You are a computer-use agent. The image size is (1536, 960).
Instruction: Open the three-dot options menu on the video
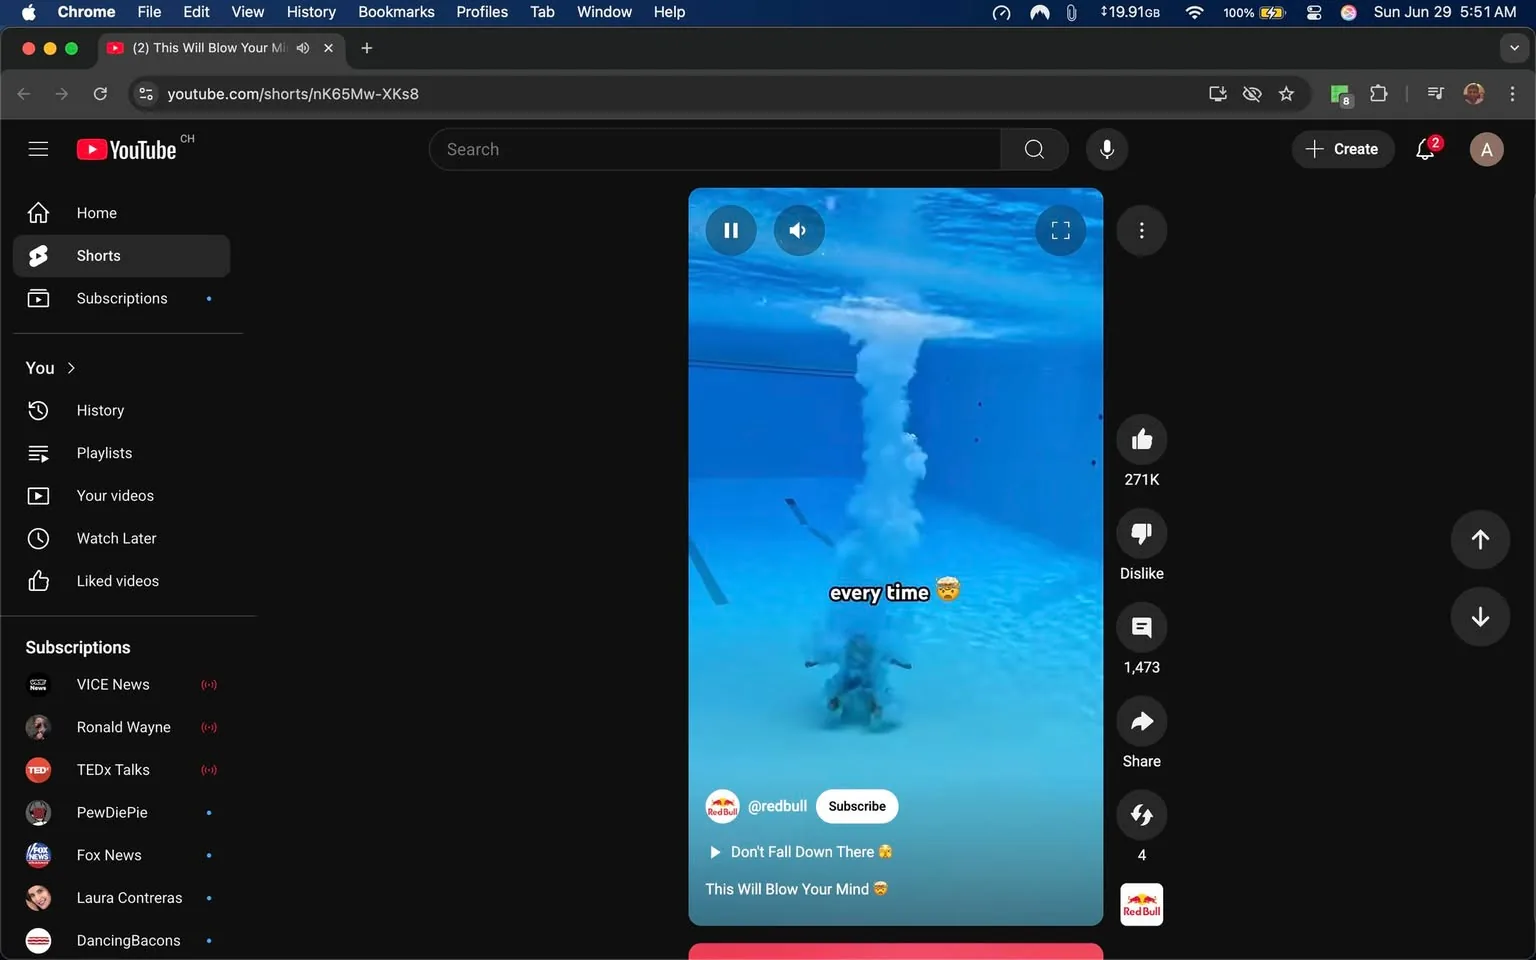pos(1141,230)
